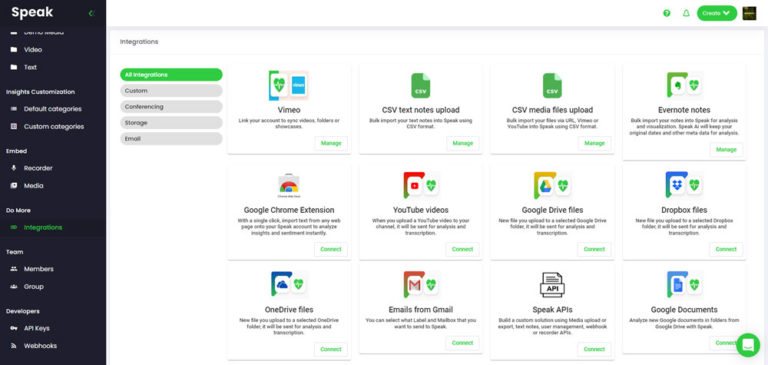Screen dimensions: 768x365
Task: Open the live chat bubble
Action: (x=748, y=345)
